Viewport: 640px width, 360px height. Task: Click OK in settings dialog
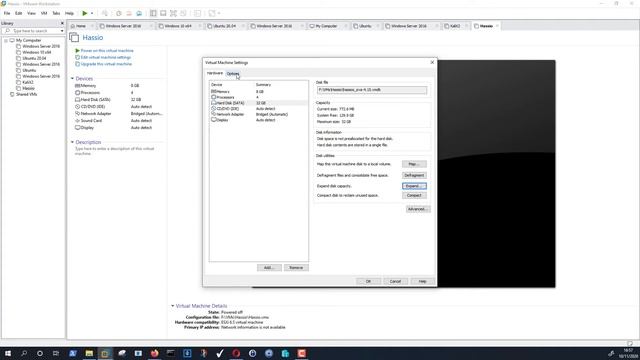click(368, 282)
